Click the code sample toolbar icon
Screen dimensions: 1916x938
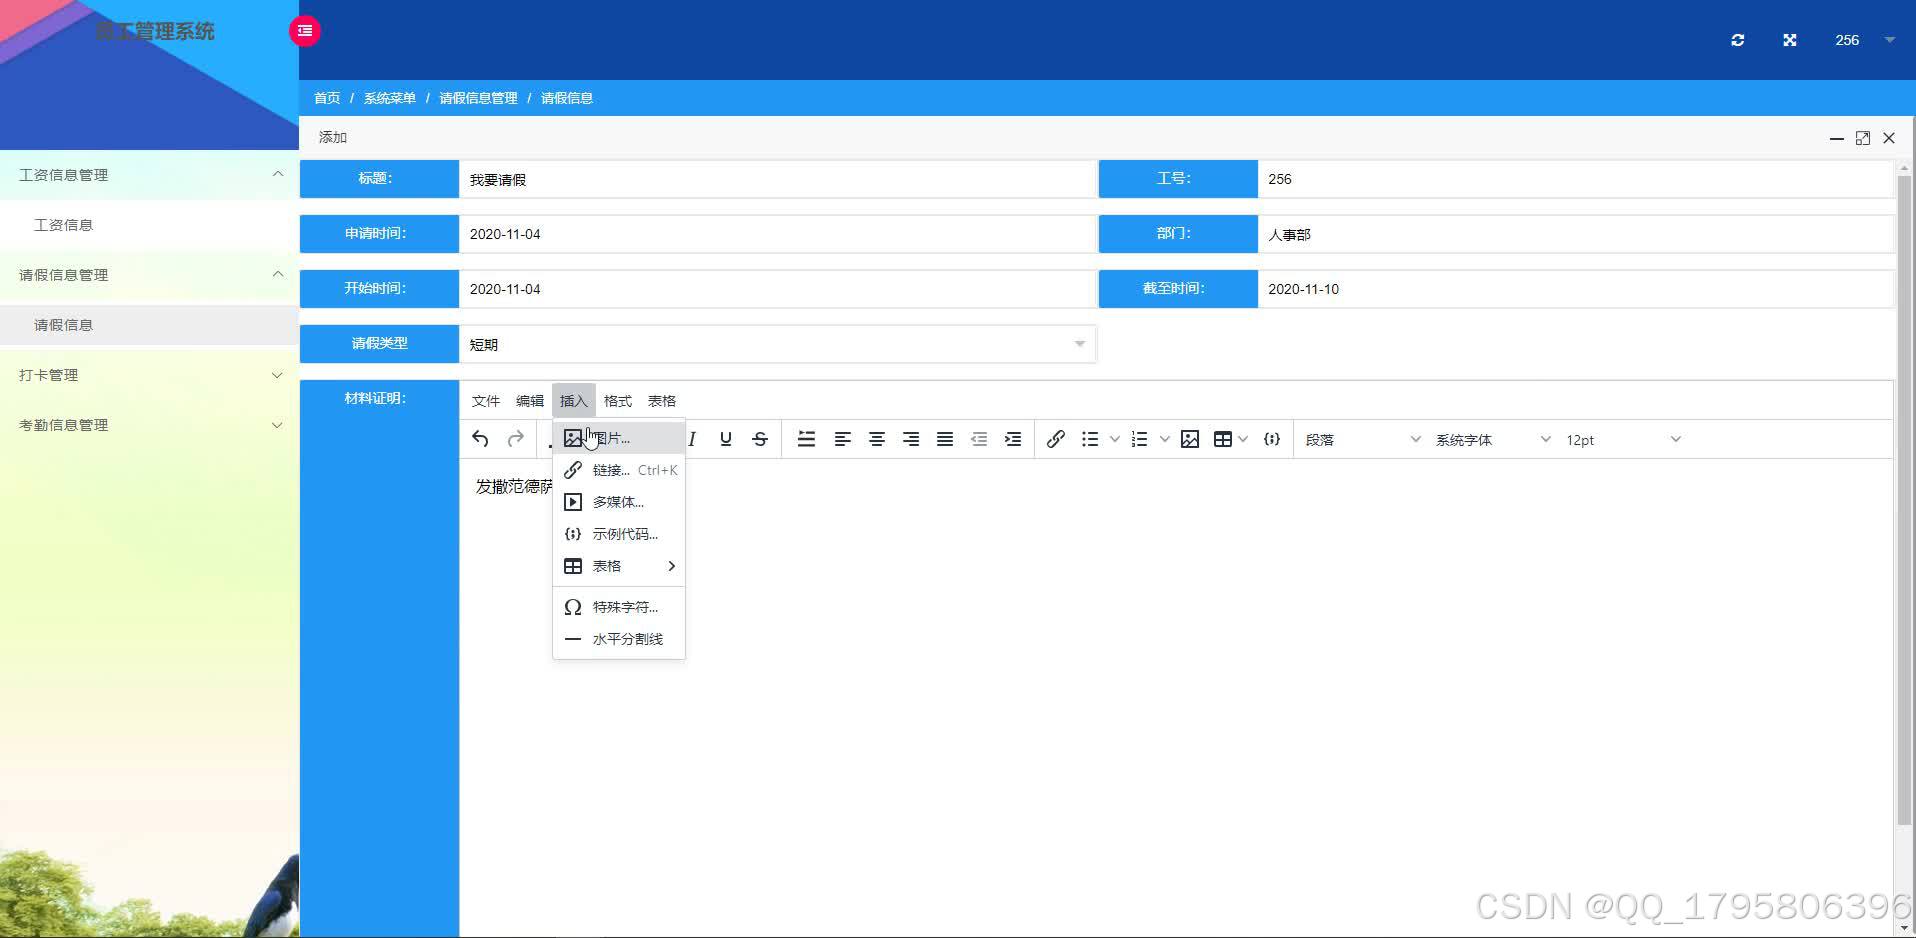[1272, 439]
